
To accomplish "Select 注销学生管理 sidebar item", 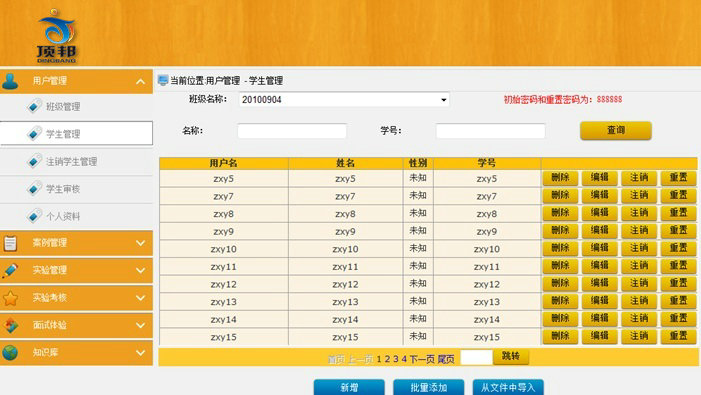I will 72,161.
